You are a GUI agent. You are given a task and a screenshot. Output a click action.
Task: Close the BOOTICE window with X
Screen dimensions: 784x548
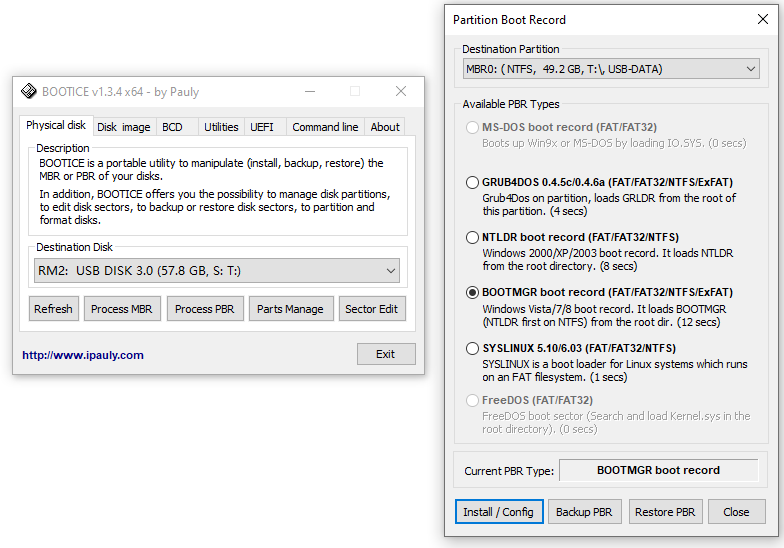(401, 91)
